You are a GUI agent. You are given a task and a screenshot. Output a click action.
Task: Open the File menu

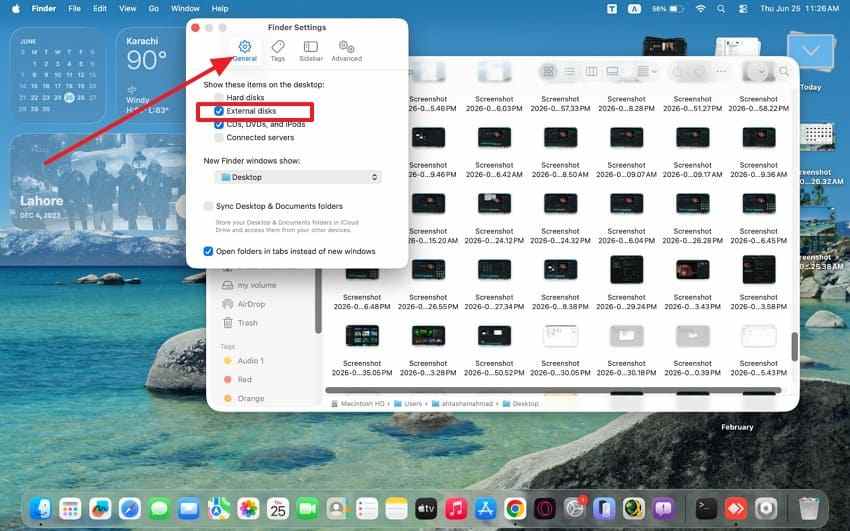(74, 9)
